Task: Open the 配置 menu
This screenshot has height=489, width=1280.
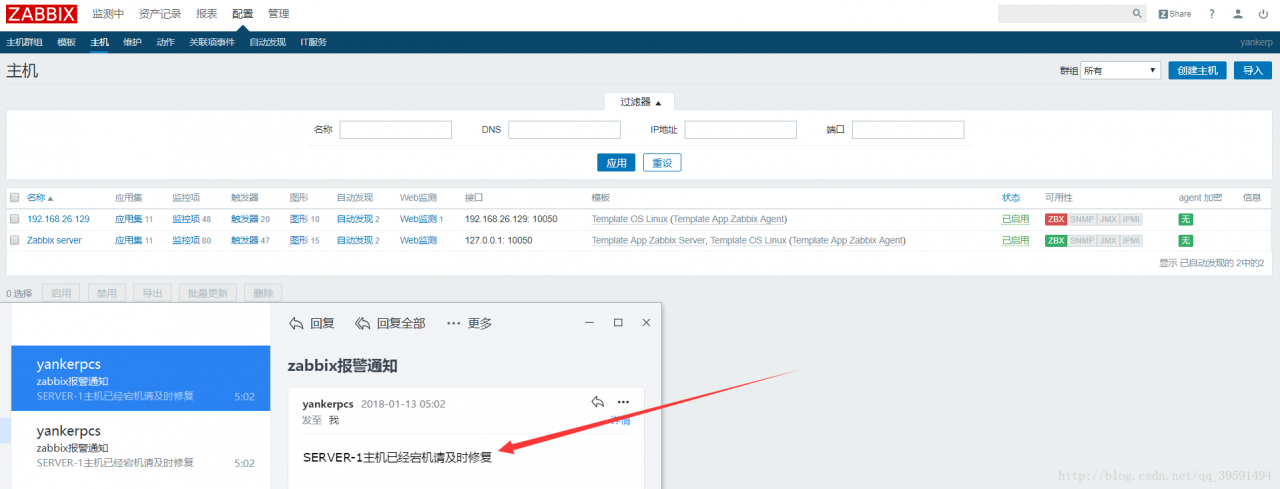Action: pos(243,14)
